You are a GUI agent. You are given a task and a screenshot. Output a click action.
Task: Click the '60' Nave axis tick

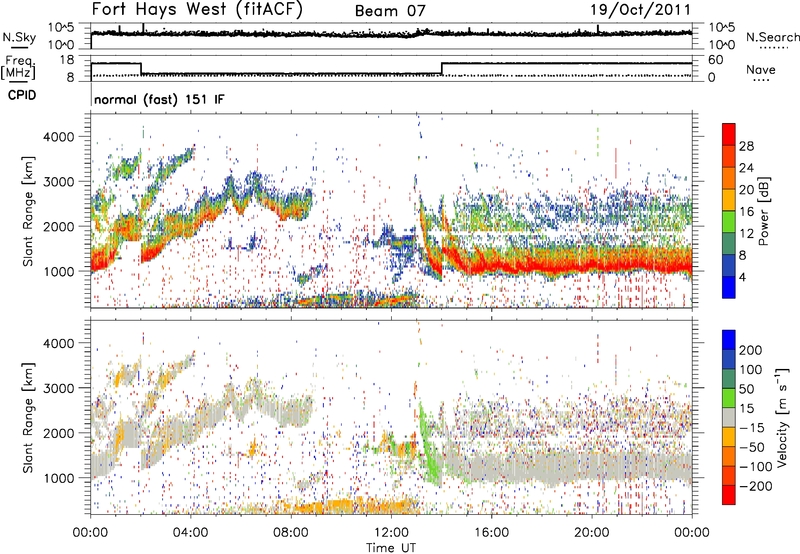pyautogui.click(x=716, y=60)
